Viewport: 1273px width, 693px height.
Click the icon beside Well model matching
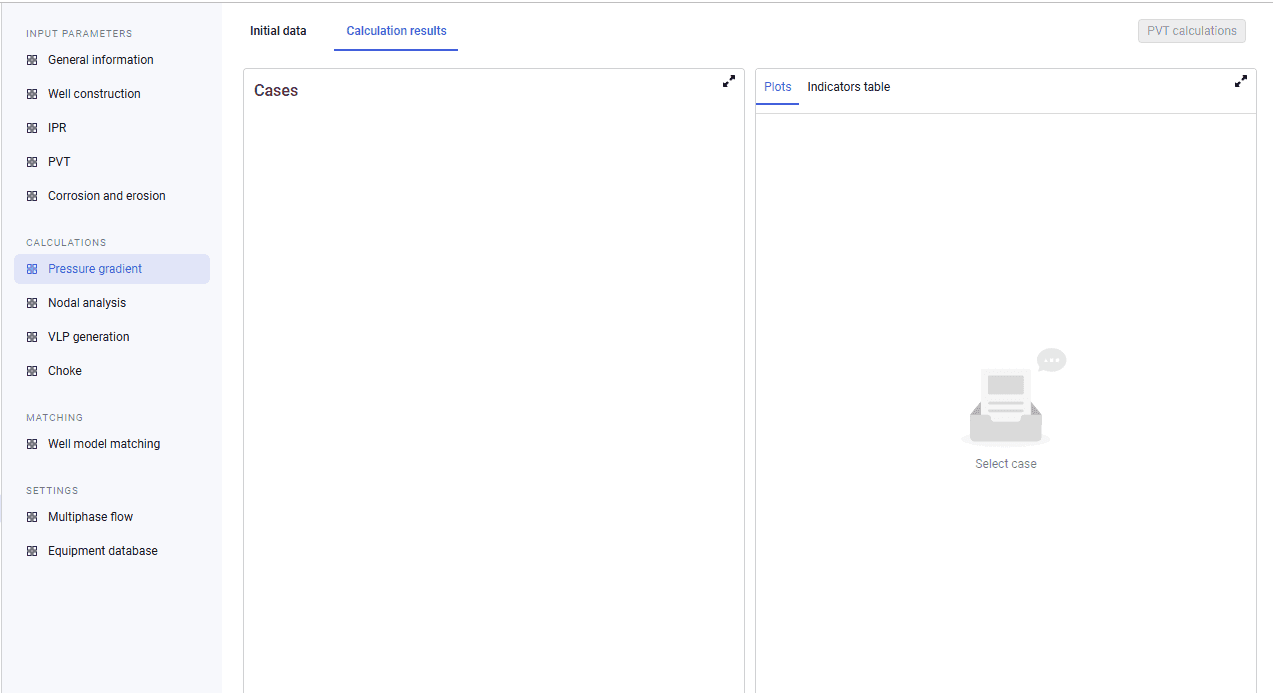click(32, 444)
